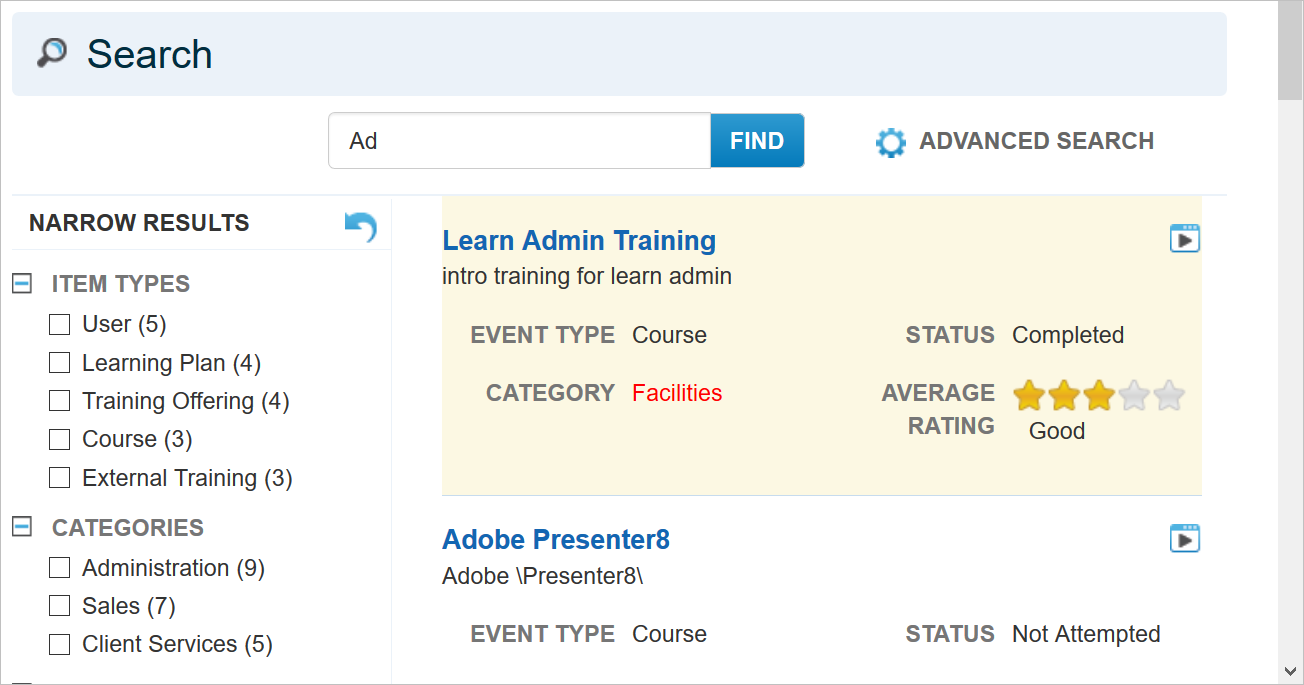Check the External Training filter
The image size is (1304, 685).
pyautogui.click(x=59, y=477)
